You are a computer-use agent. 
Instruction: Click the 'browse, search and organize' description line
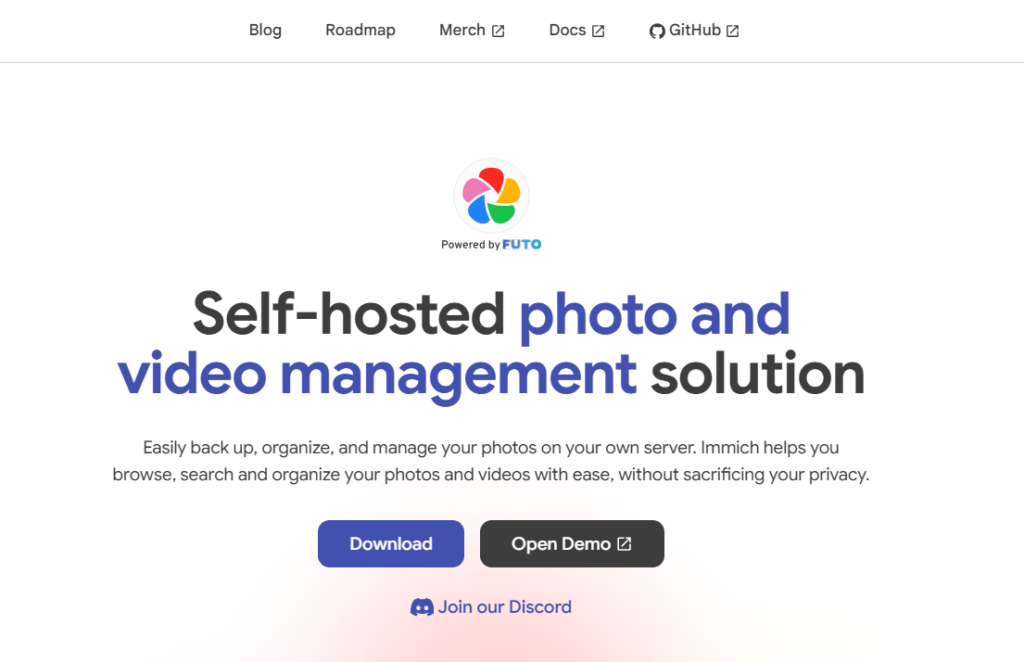491,475
